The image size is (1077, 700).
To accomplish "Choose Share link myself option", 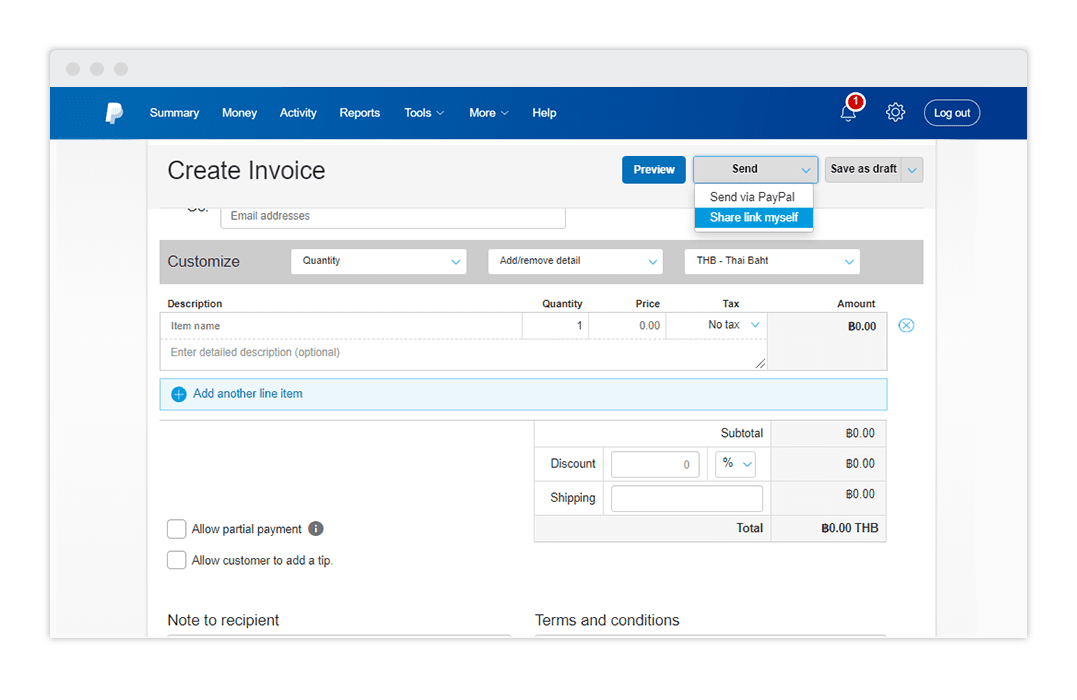I will pyautogui.click(x=754, y=218).
